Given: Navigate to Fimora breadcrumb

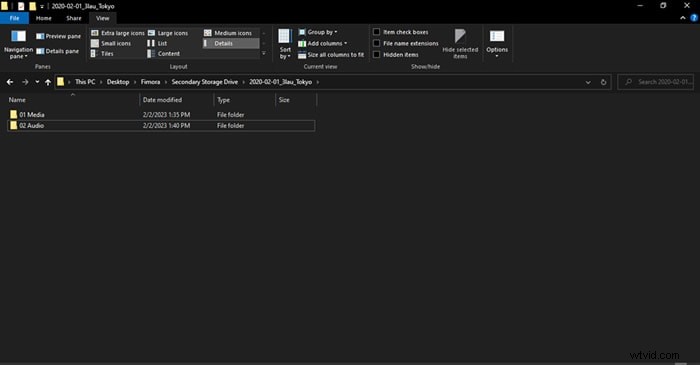Looking at the screenshot, I should click(150, 82).
